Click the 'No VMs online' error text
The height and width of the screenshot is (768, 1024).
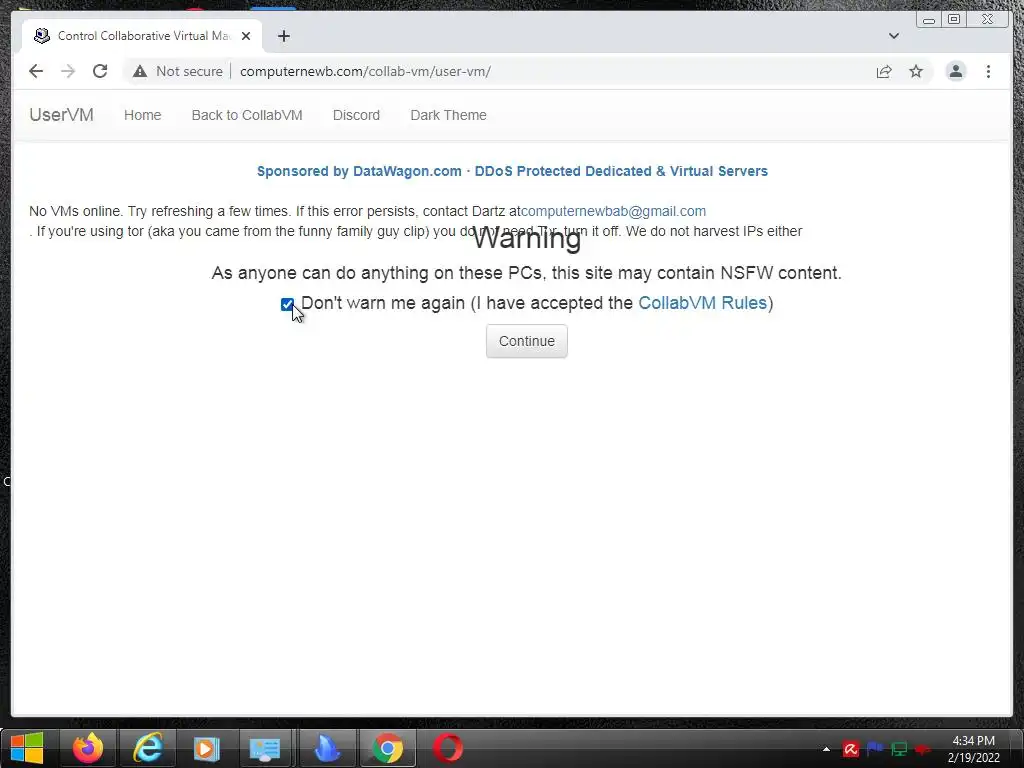[75, 211]
